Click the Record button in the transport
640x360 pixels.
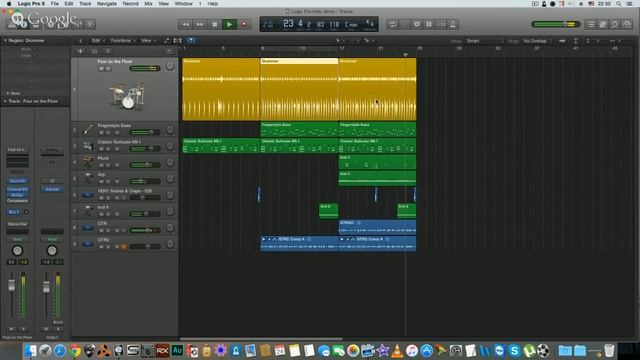pyautogui.click(x=244, y=24)
